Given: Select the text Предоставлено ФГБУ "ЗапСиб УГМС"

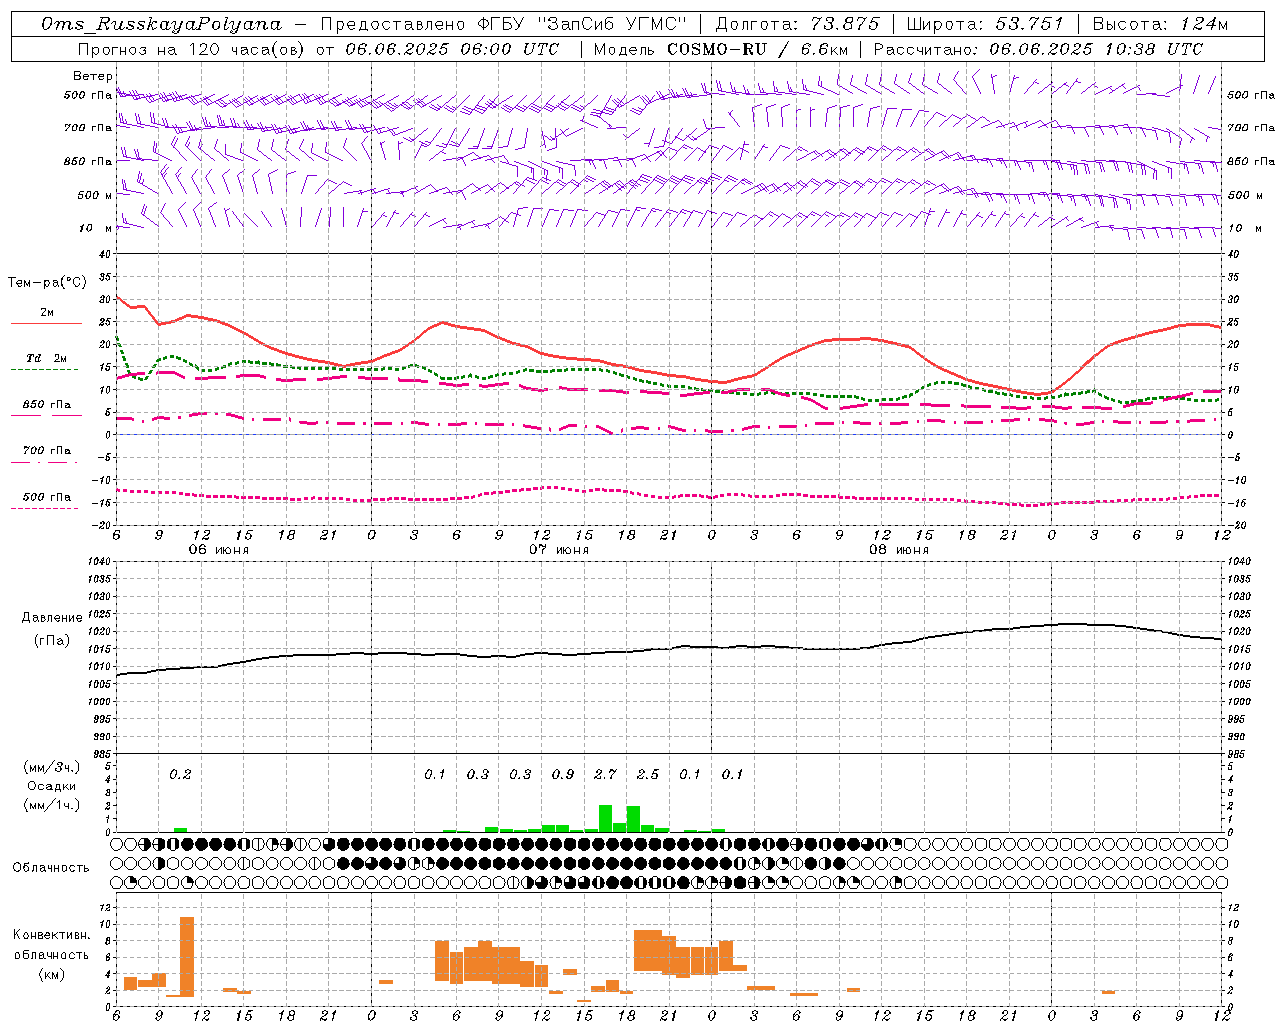Looking at the screenshot, I should [506, 24].
